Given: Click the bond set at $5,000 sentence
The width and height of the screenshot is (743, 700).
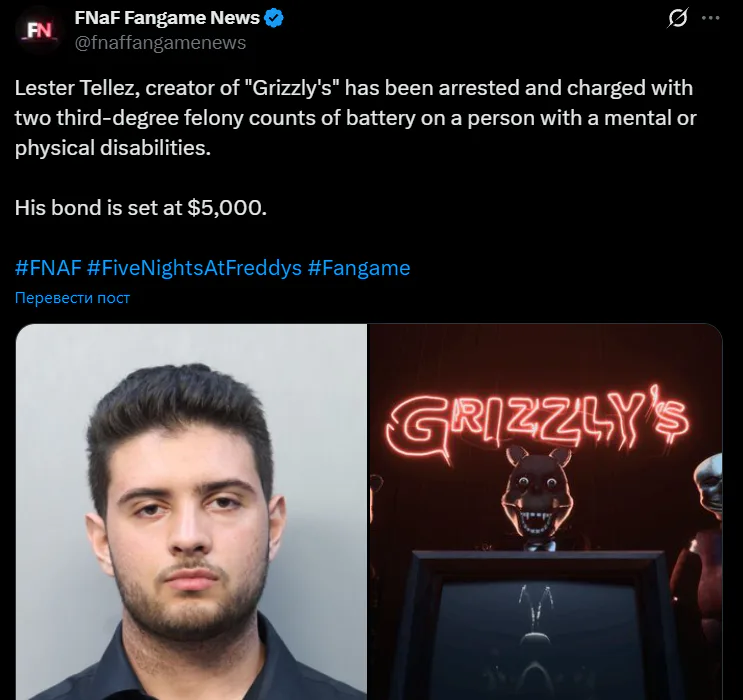Looking at the screenshot, I should click(x=141, y=208).
